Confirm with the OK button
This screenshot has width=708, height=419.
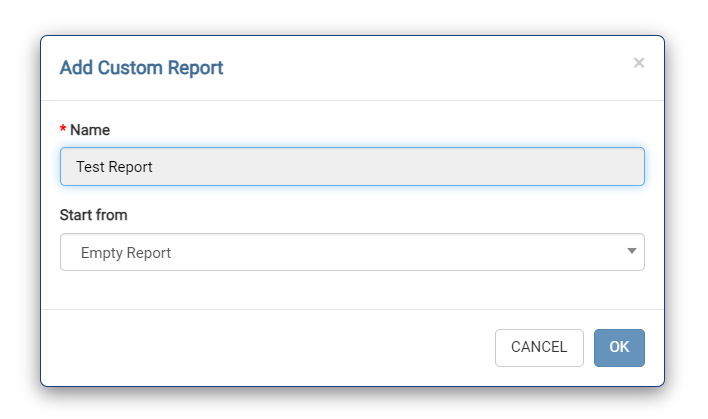point(619,348)
